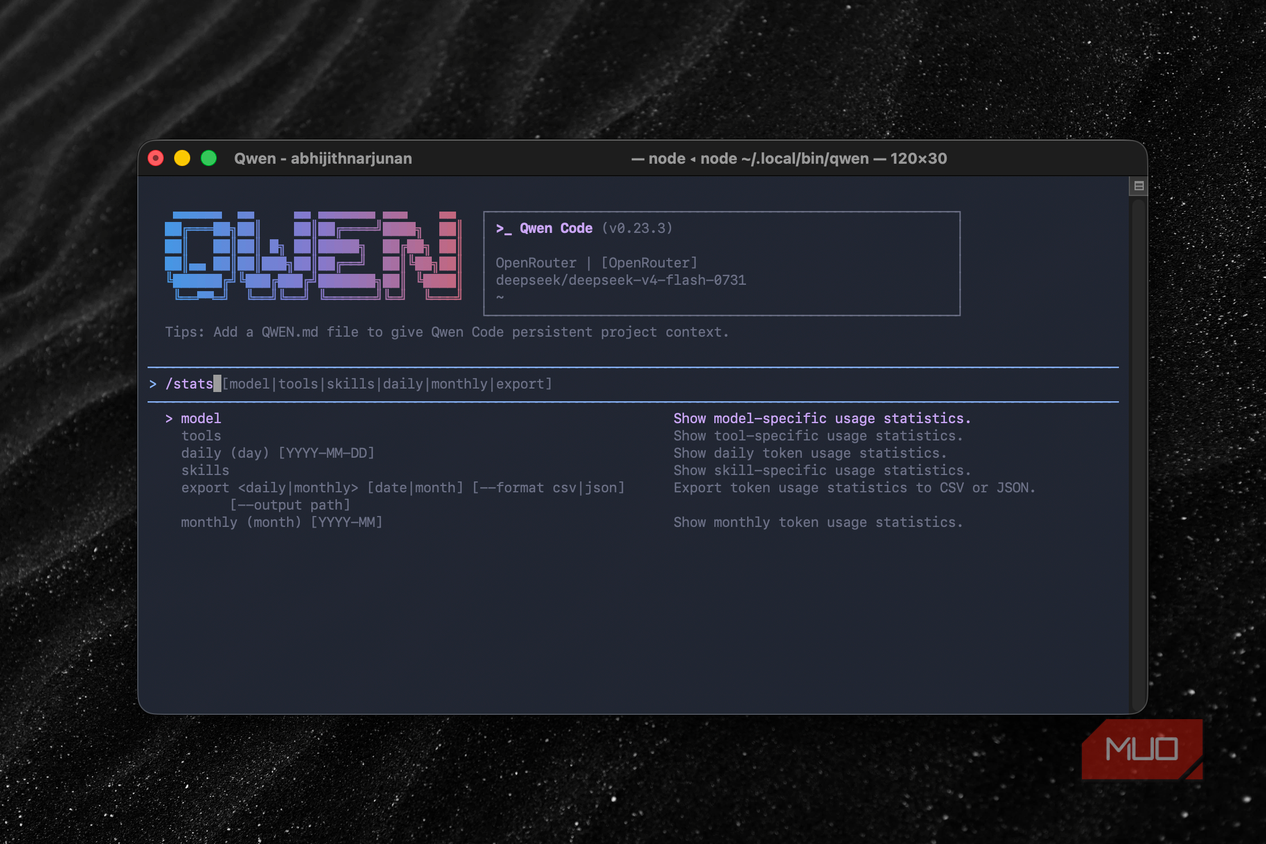Viewport: 1266px width, 844px height.
Task: Minimize the terminal with the yellow button
Action: pos(182,158)
